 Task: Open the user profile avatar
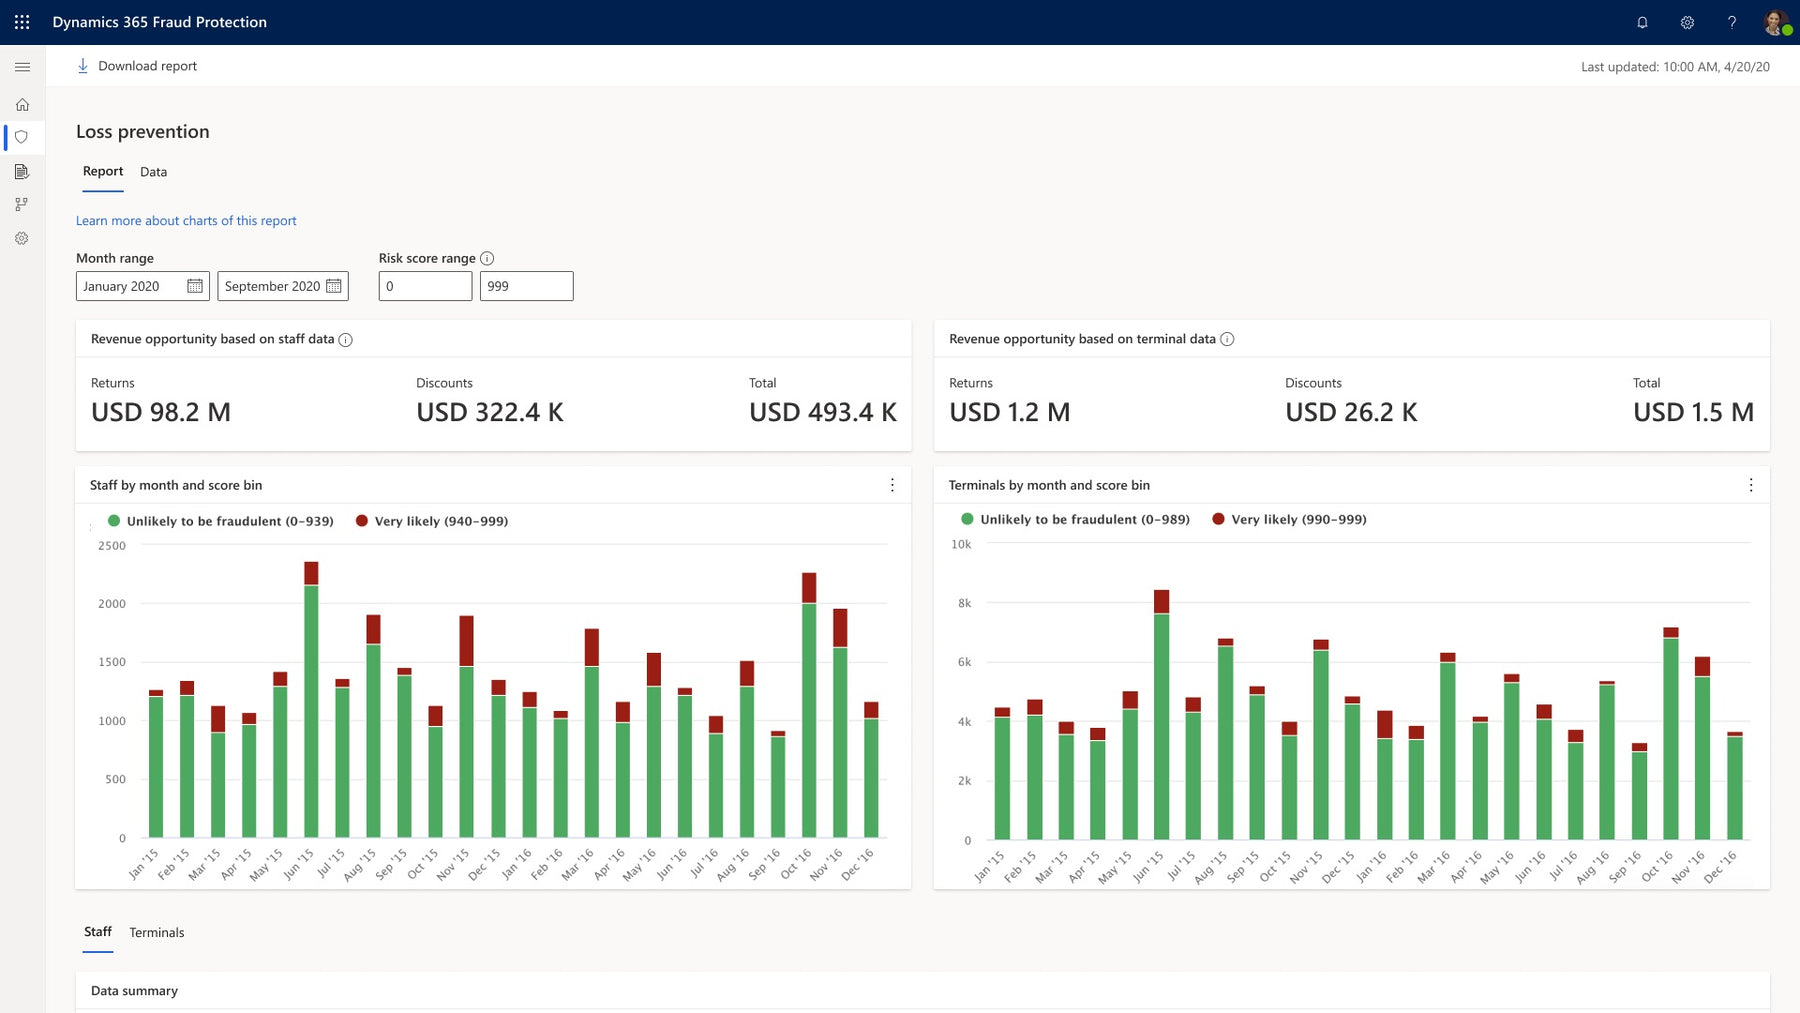[x=1775, y=22]
